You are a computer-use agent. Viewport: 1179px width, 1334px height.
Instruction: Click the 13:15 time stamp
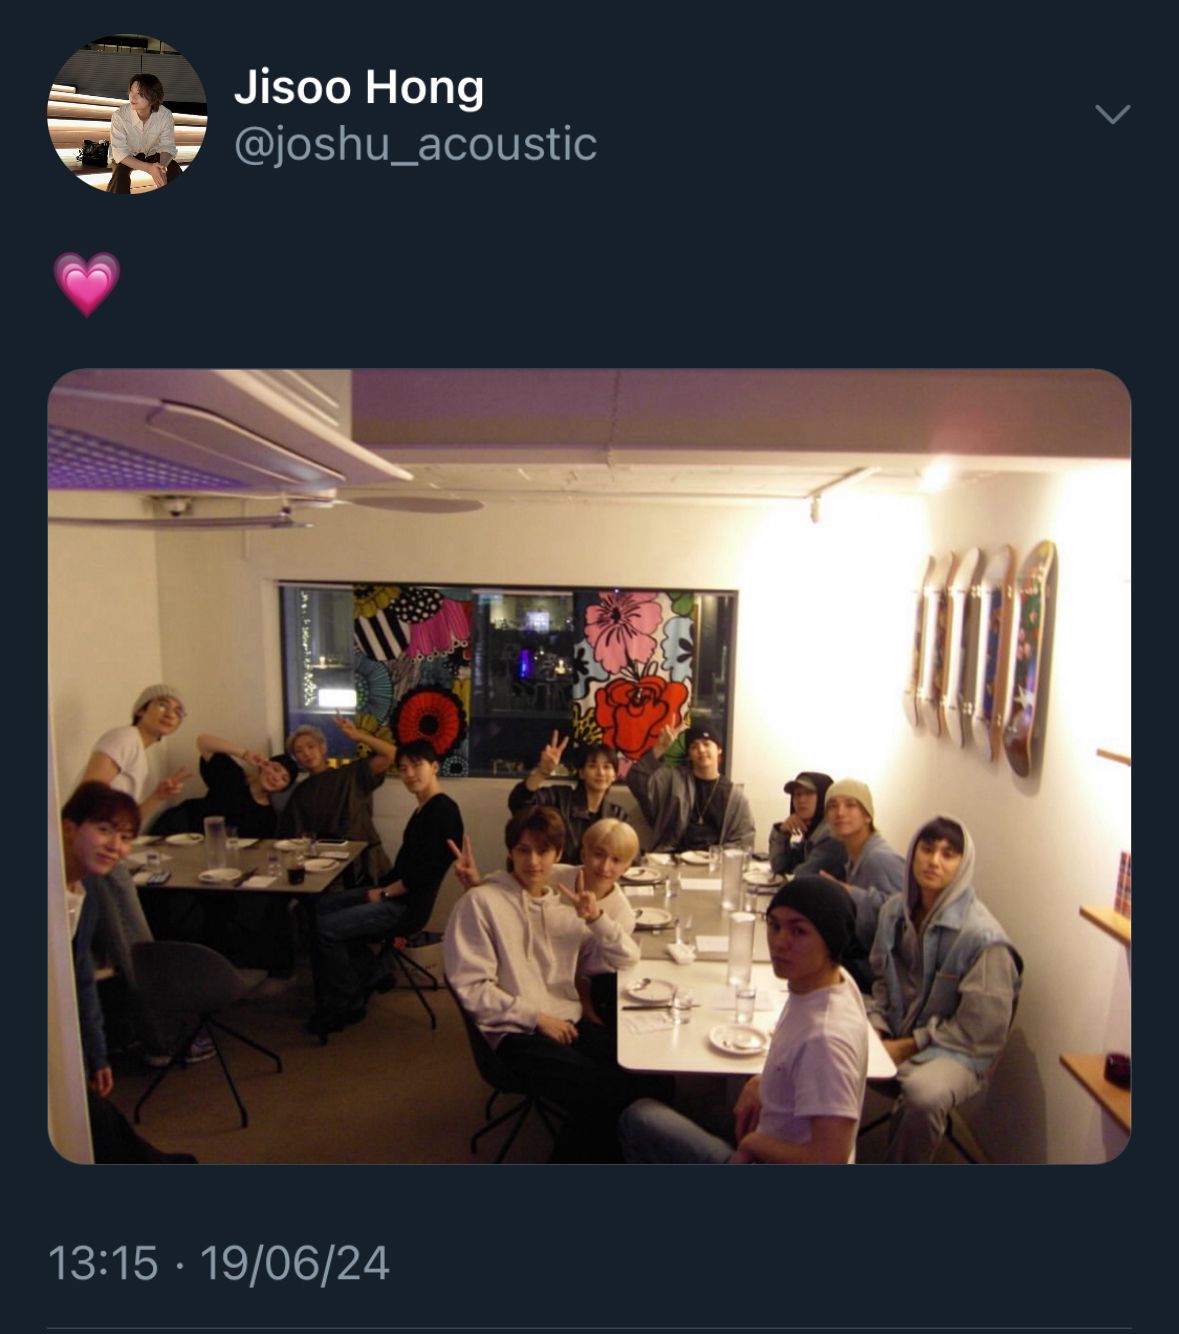coord(103,1263)
